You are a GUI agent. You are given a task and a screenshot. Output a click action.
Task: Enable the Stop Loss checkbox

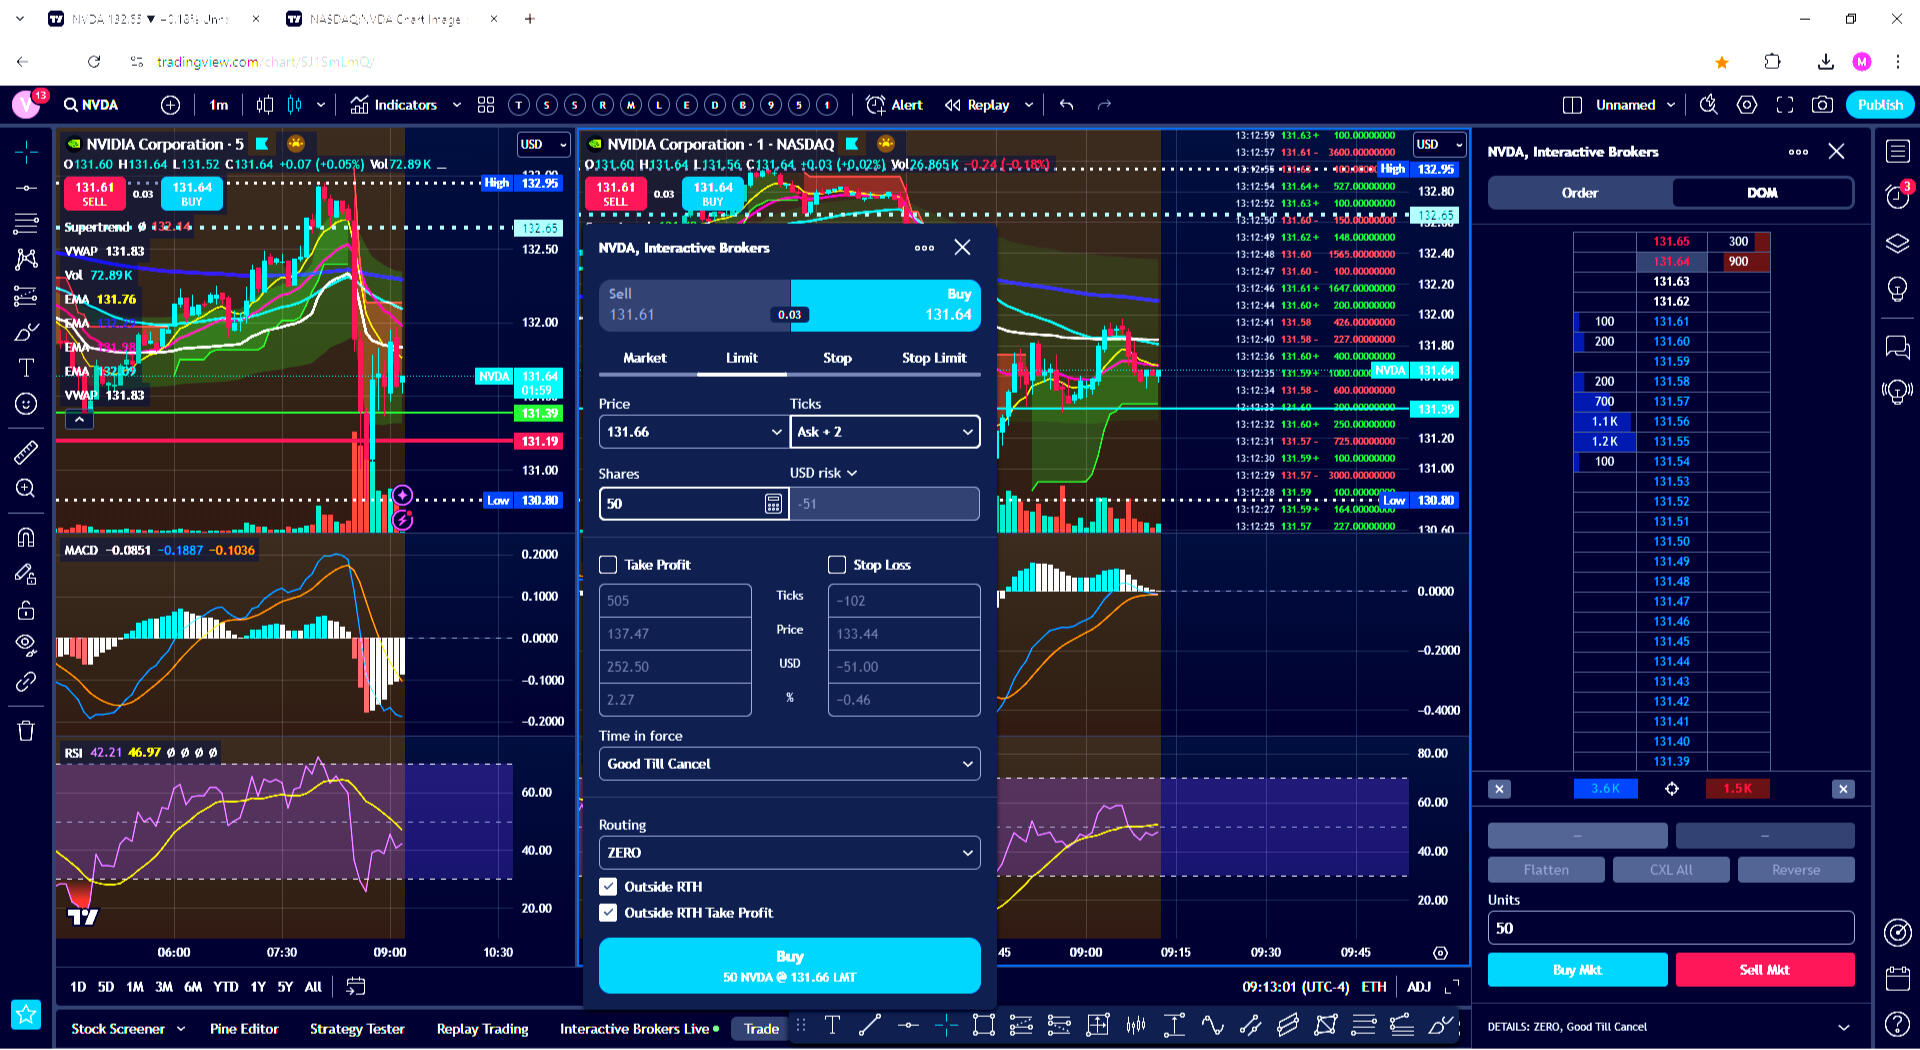(837, 565)
